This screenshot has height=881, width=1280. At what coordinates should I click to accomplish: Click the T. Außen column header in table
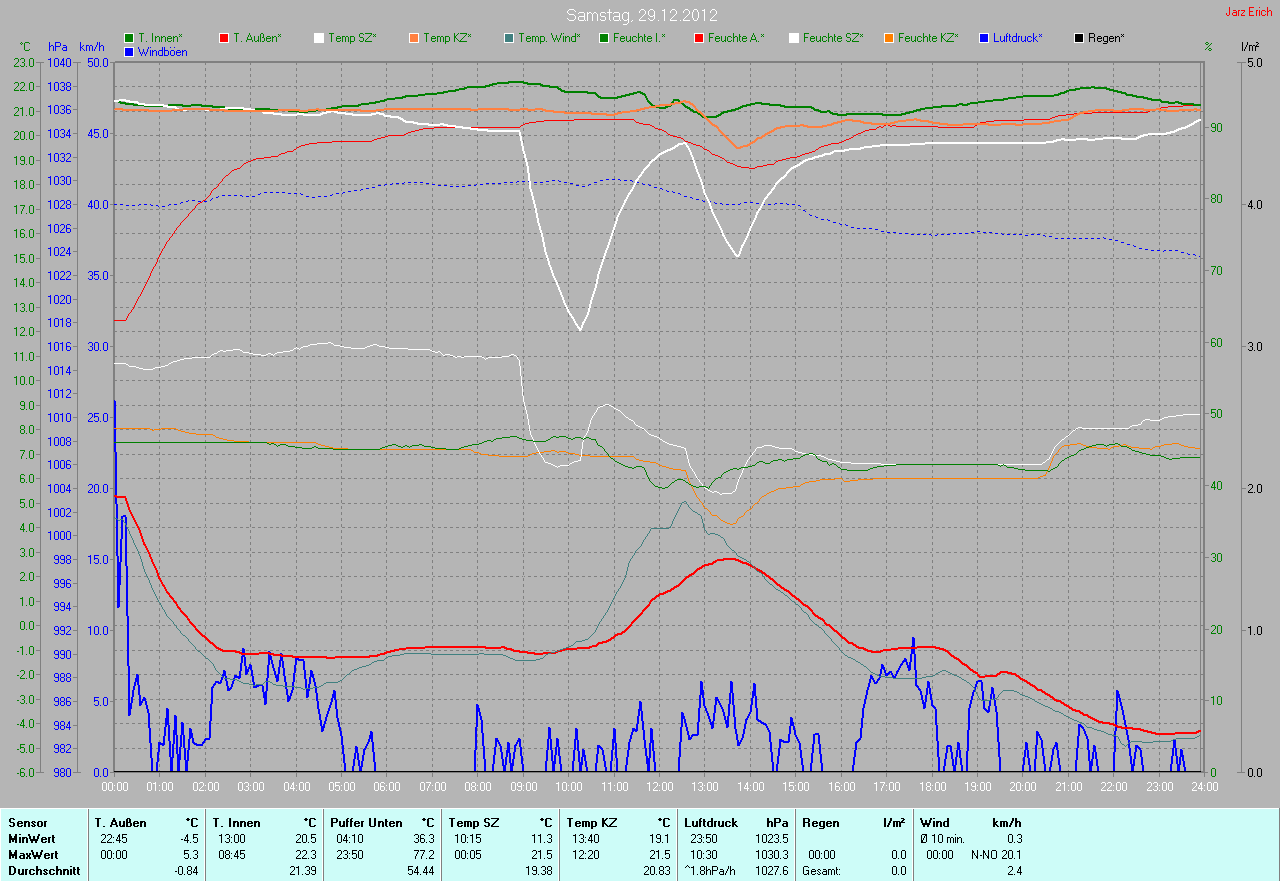coord(121,822)
